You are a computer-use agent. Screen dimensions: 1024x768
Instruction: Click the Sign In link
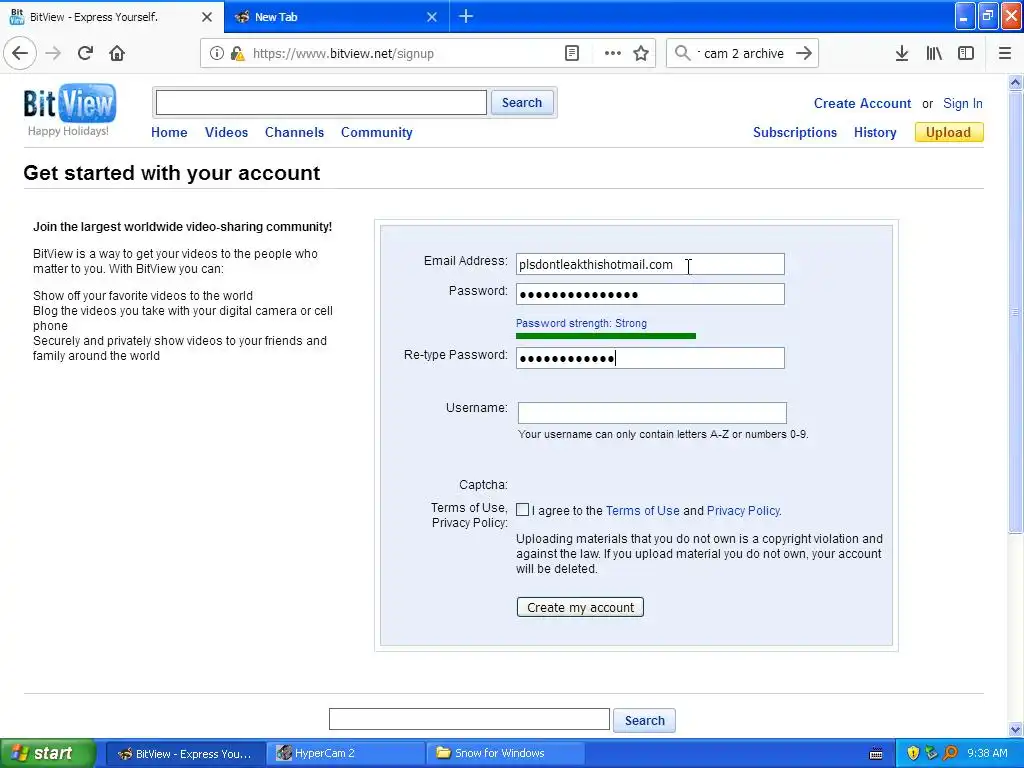[x=963, y=103]
